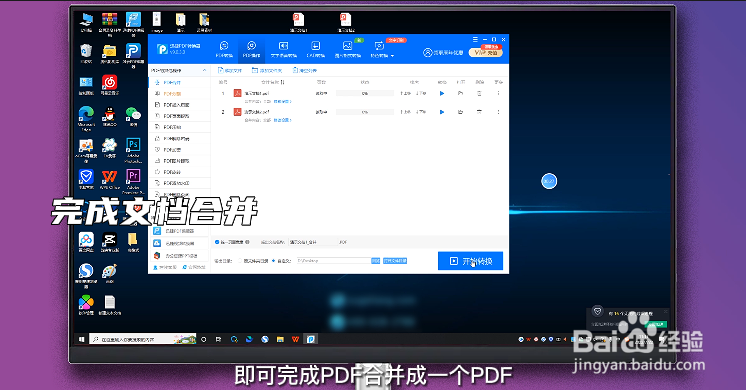Open the Recycle Bin desktop icon

click(86, 53)
